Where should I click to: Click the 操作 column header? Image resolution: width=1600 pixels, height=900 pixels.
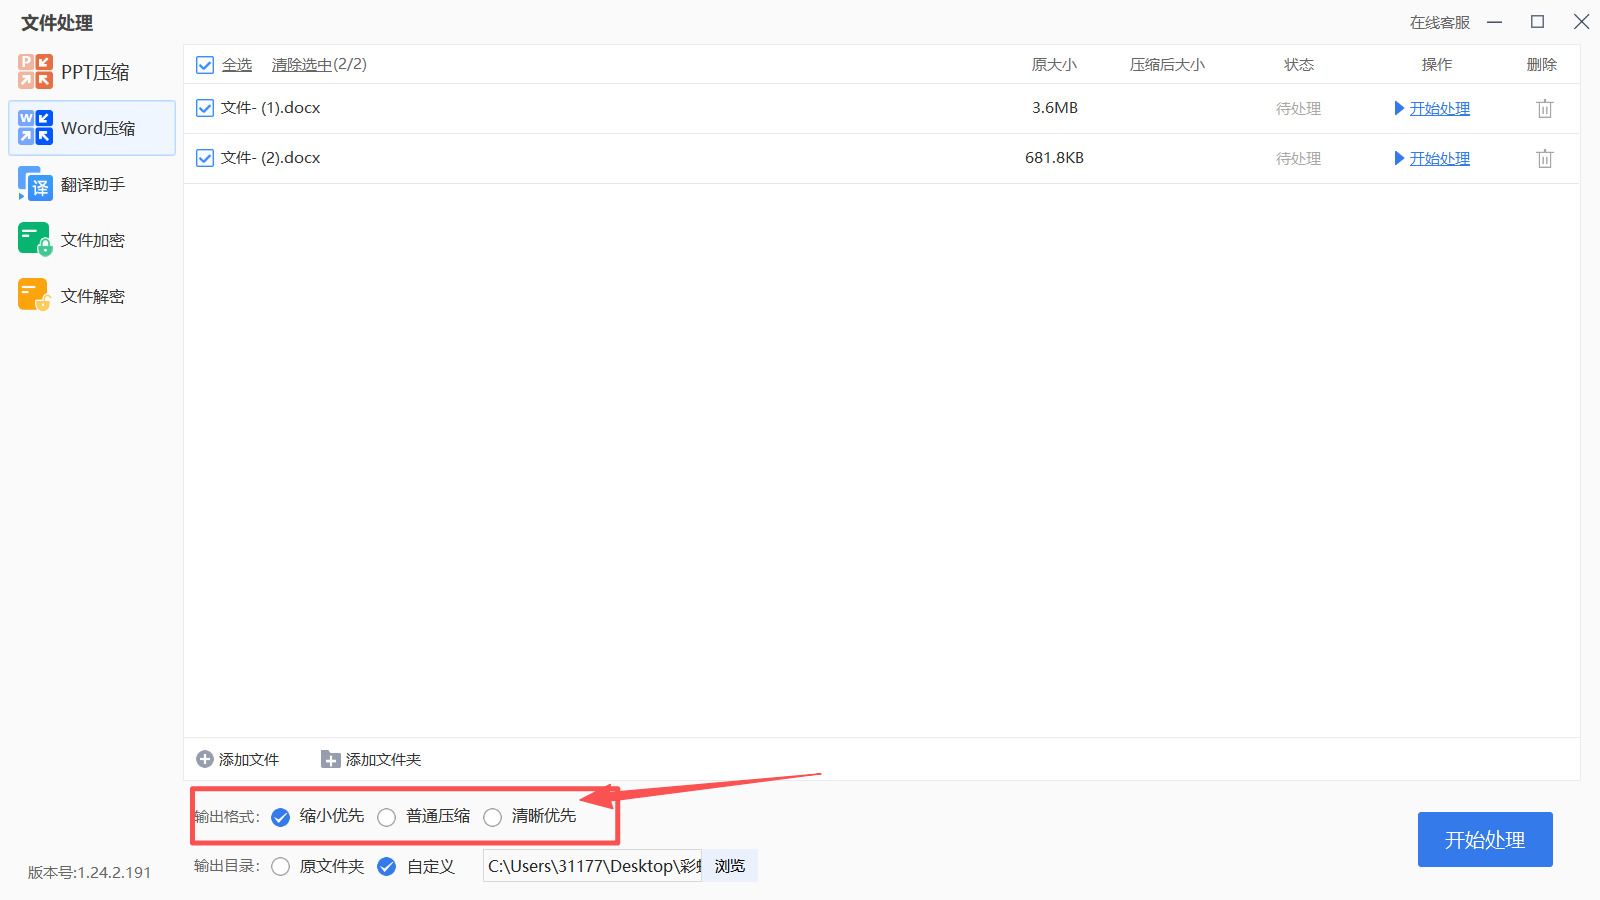[x=1437, y=65]
